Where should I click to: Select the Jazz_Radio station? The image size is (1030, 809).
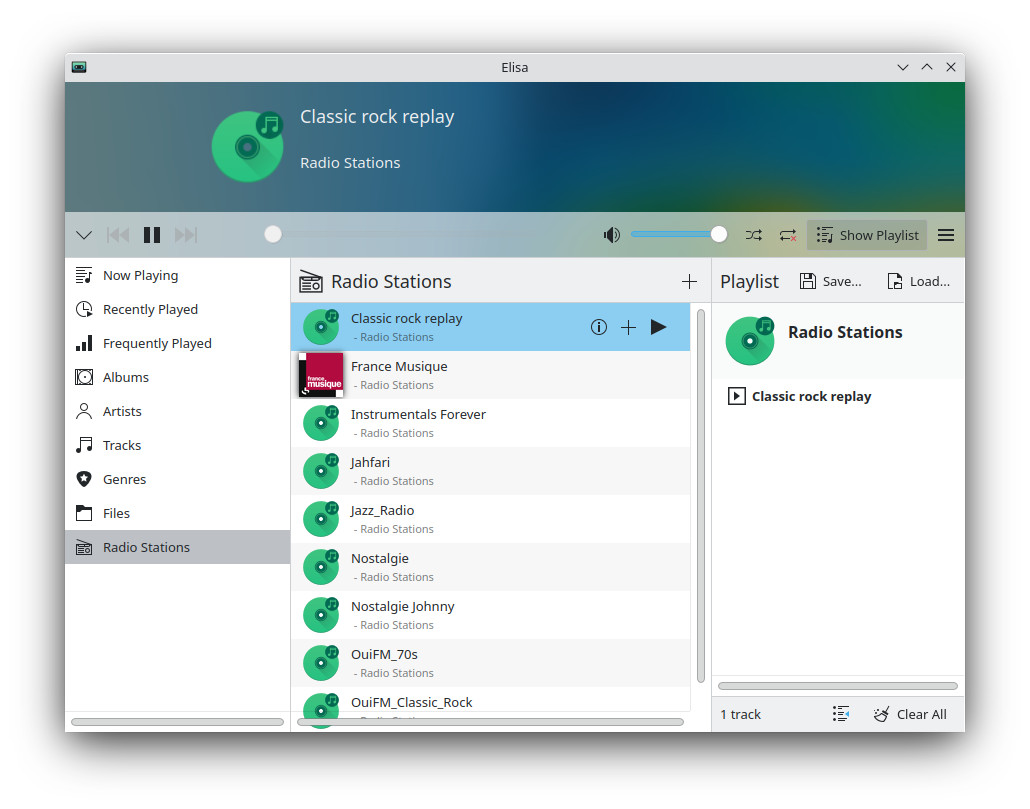(x=490, y=519)
